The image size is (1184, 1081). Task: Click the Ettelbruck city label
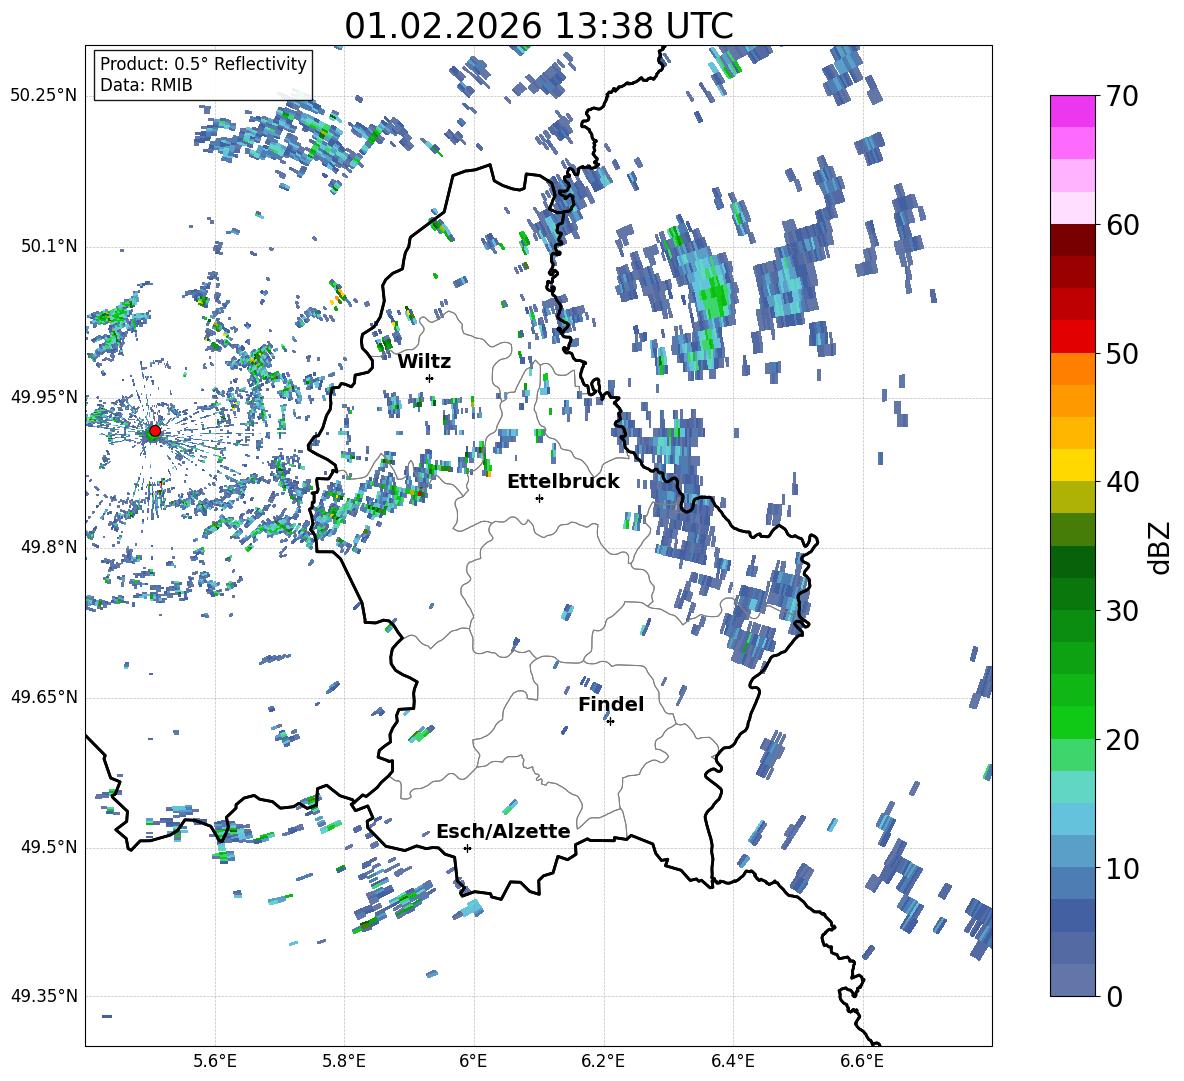(x=563, y=481)
